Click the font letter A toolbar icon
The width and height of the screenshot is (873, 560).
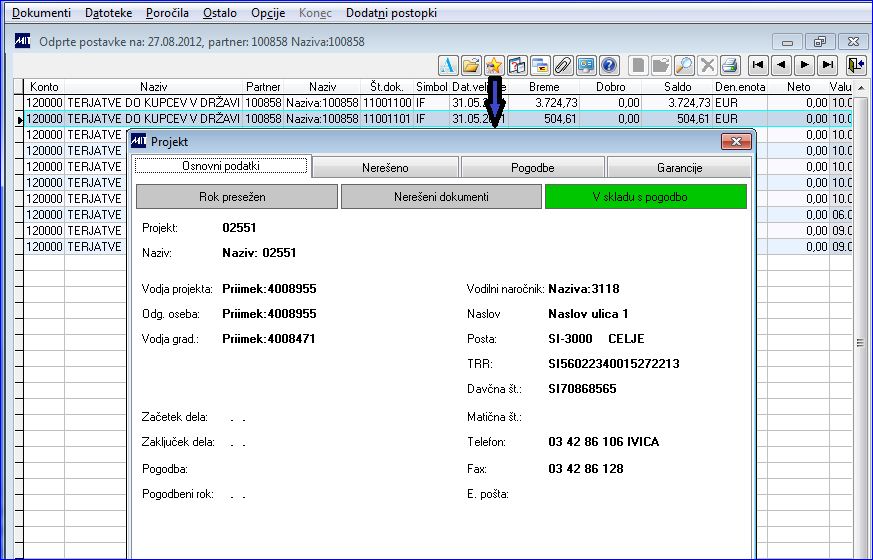coord(447,65)
